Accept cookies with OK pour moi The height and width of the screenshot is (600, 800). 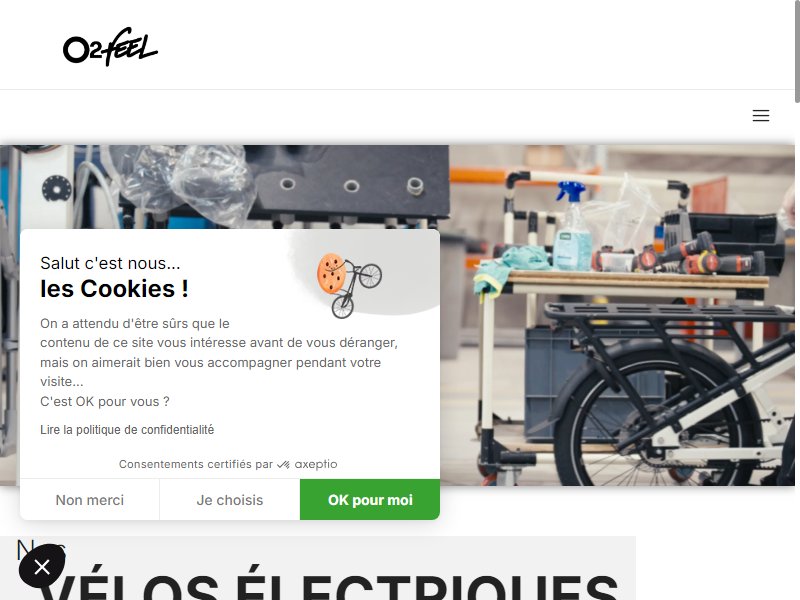(x=370, y=500)
